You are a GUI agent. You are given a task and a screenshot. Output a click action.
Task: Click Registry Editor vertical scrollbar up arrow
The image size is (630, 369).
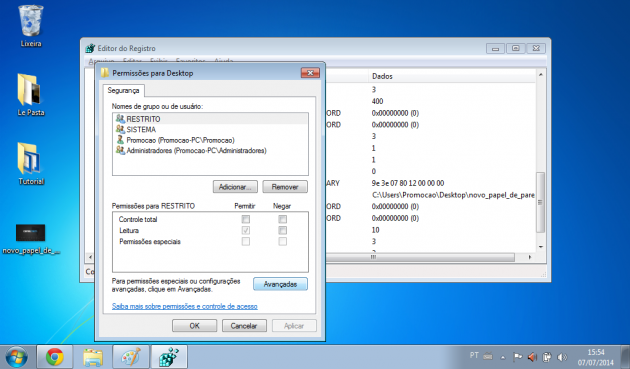click(x=541, y=75)
